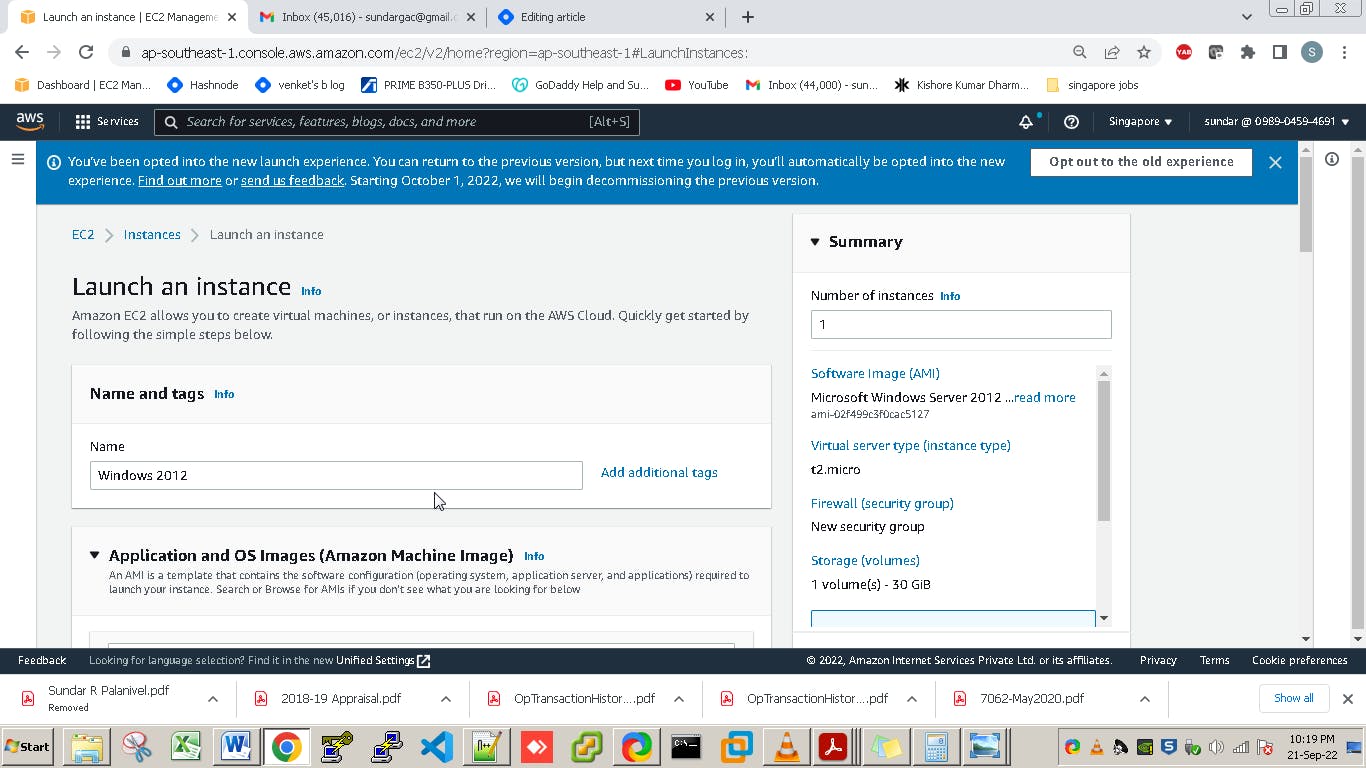
Task: Collapse Application and OS Images section
Action: click(x=95, y=555)
